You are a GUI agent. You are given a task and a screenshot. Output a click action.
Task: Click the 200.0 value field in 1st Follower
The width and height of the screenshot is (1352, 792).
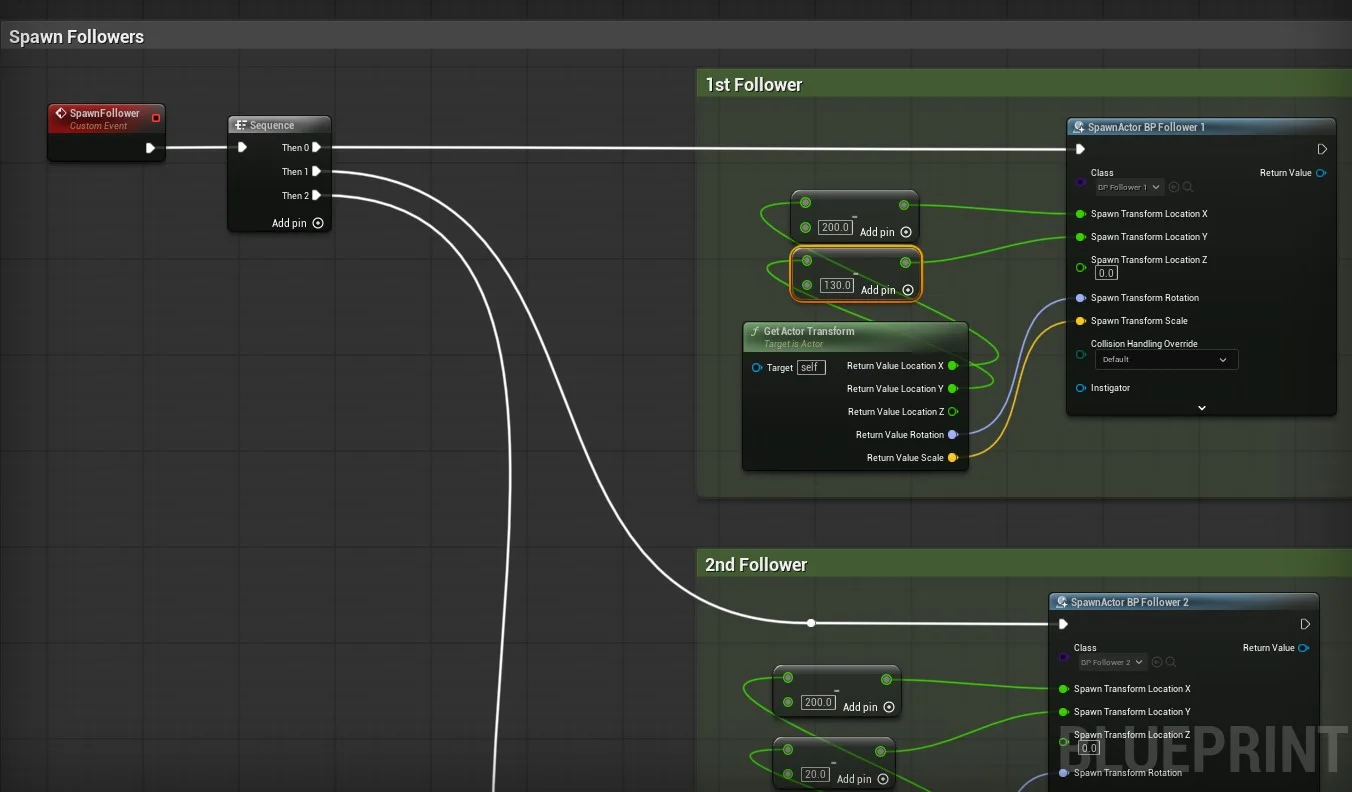(836, 228)
